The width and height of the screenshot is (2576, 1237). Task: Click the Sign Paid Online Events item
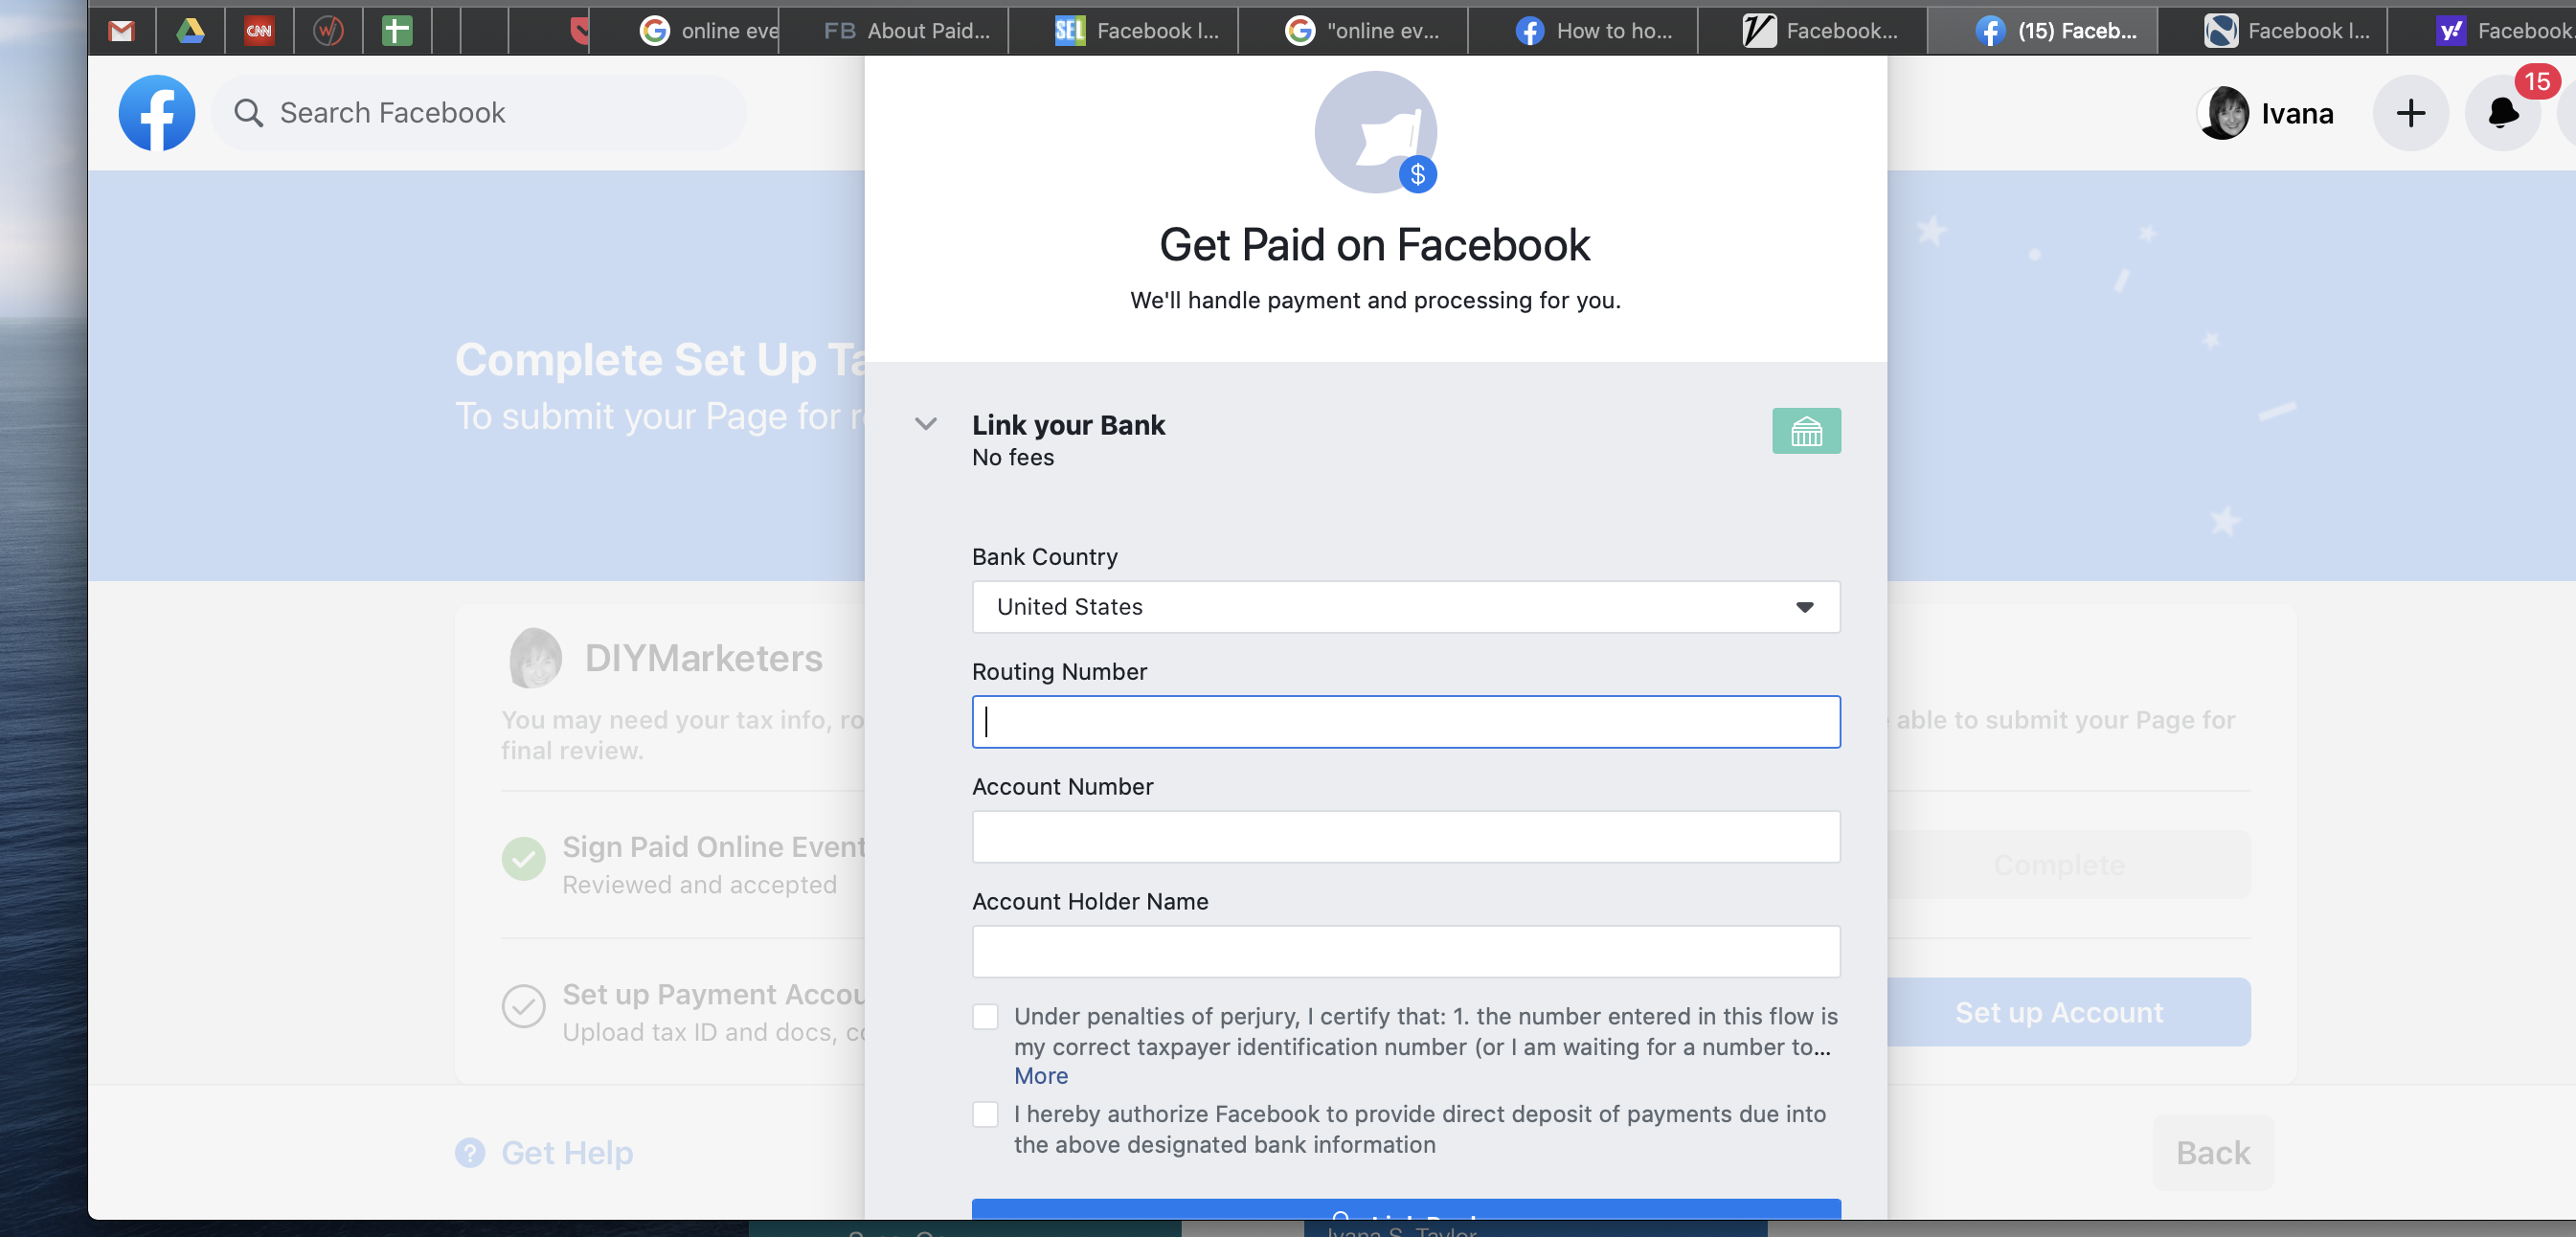point(714,847)
